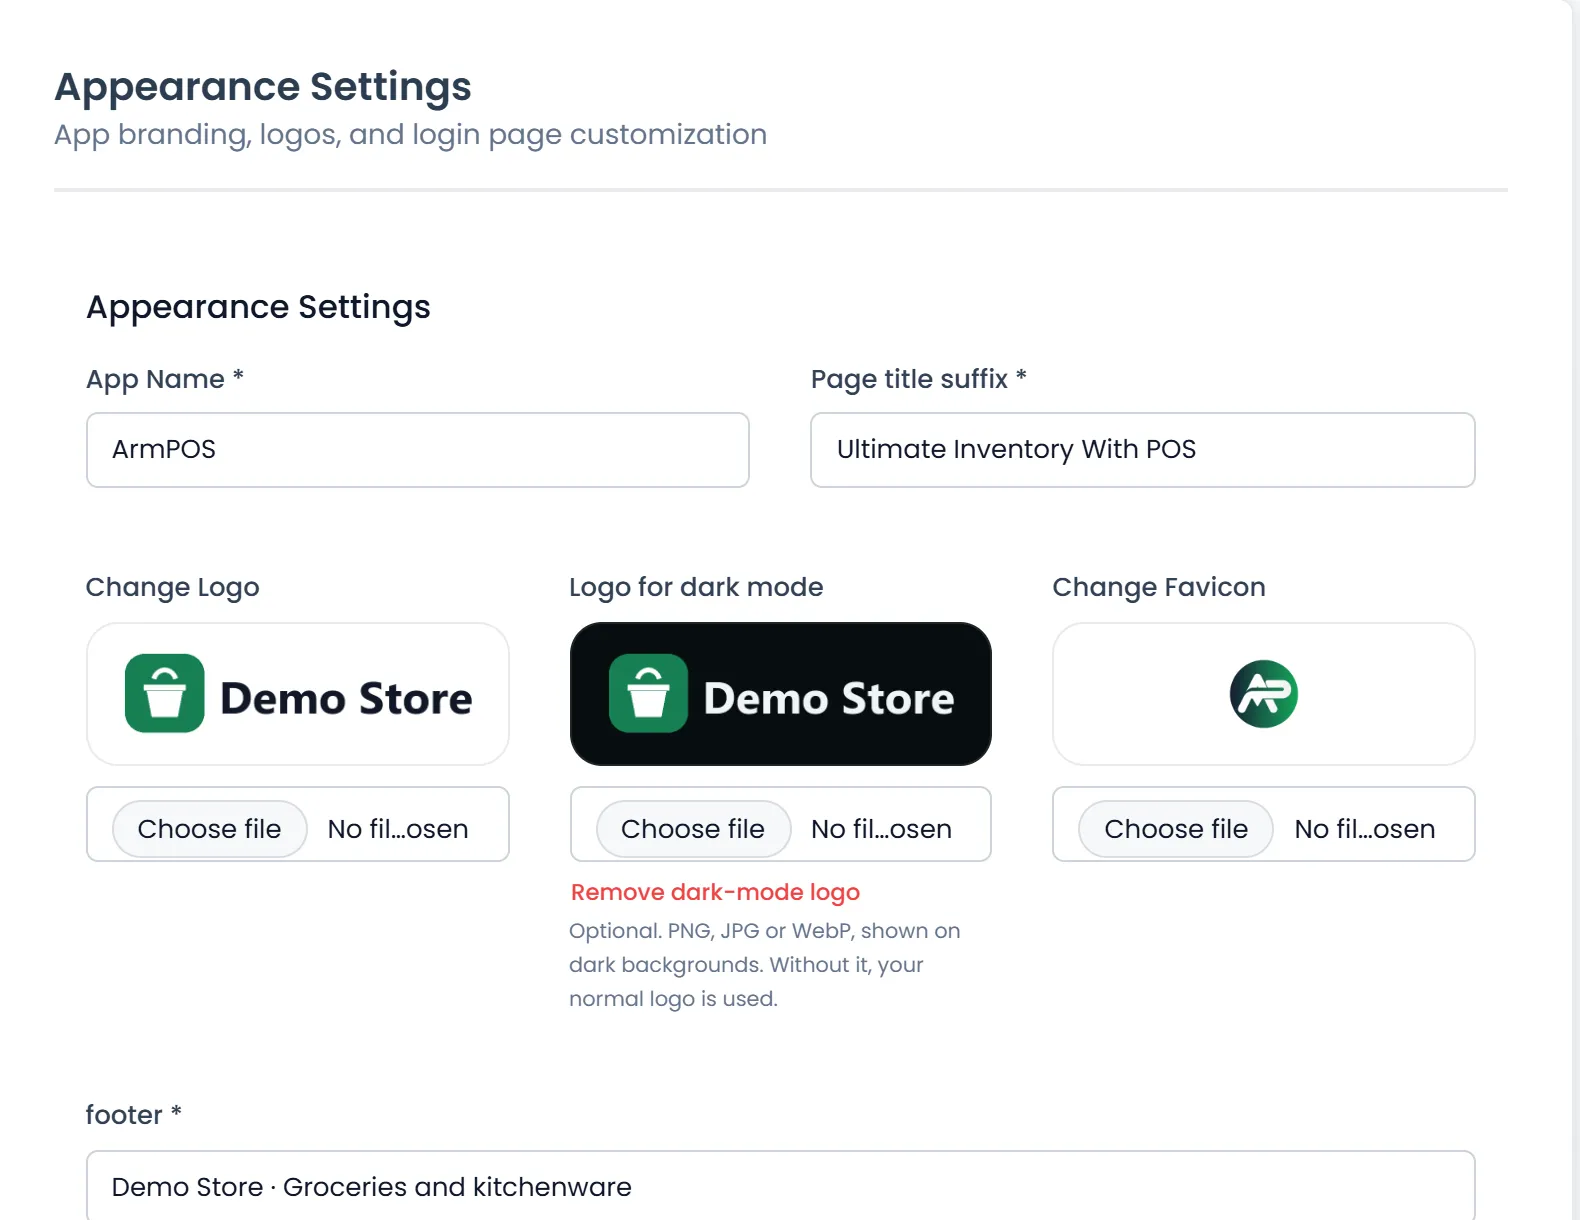
Task: Choose file for Change Favicon
Action: [1176, 829]
